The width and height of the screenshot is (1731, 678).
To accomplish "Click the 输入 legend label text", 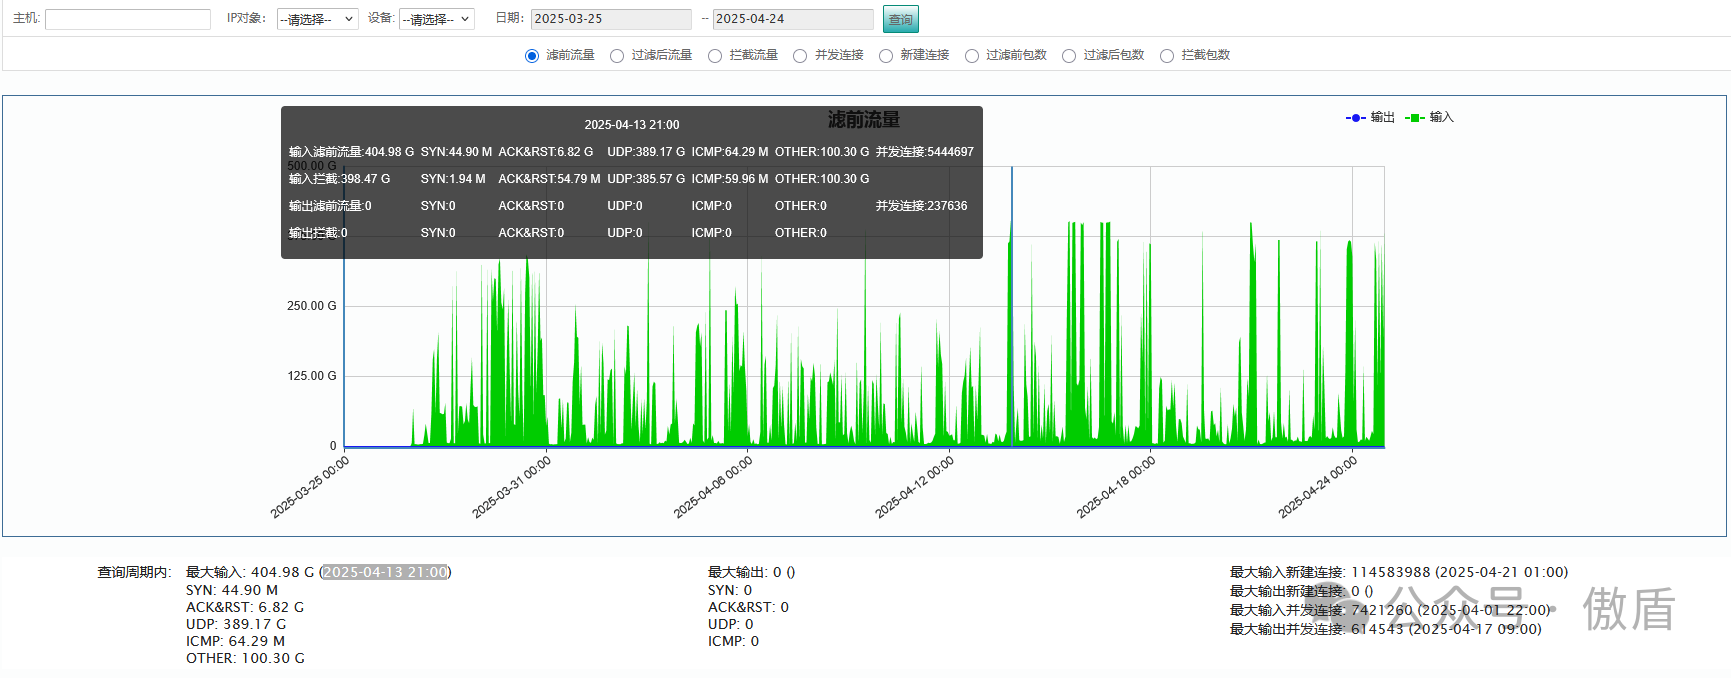I will tap(1441, 118).
